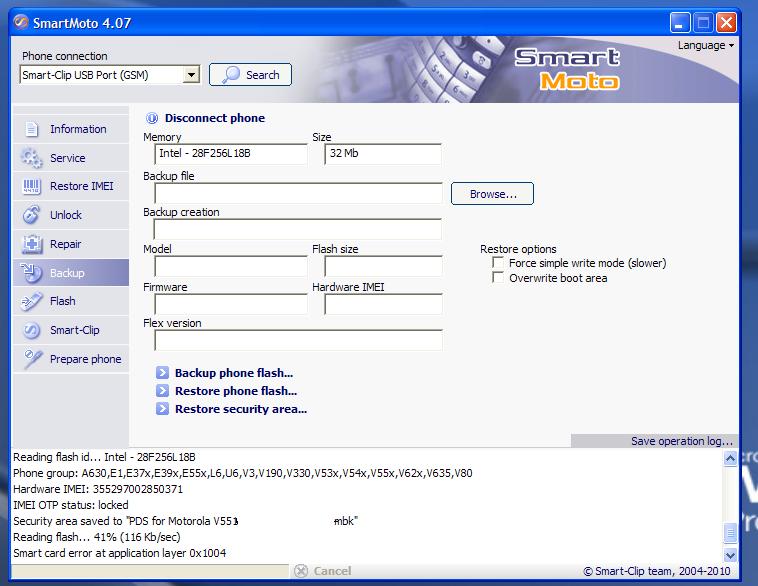This screenshot has width=758, height=586.
Task: Enable Overwrite boot area checkbox
Action: [x=497, y=278]
